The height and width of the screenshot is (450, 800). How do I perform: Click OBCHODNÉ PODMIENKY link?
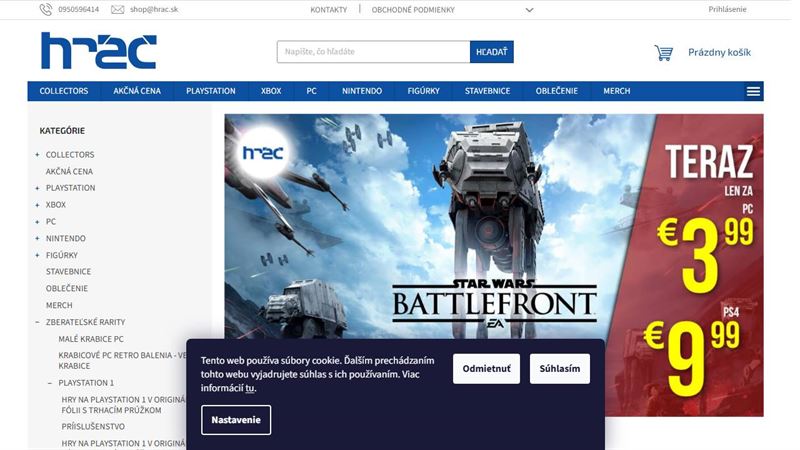tap(413, 10)
